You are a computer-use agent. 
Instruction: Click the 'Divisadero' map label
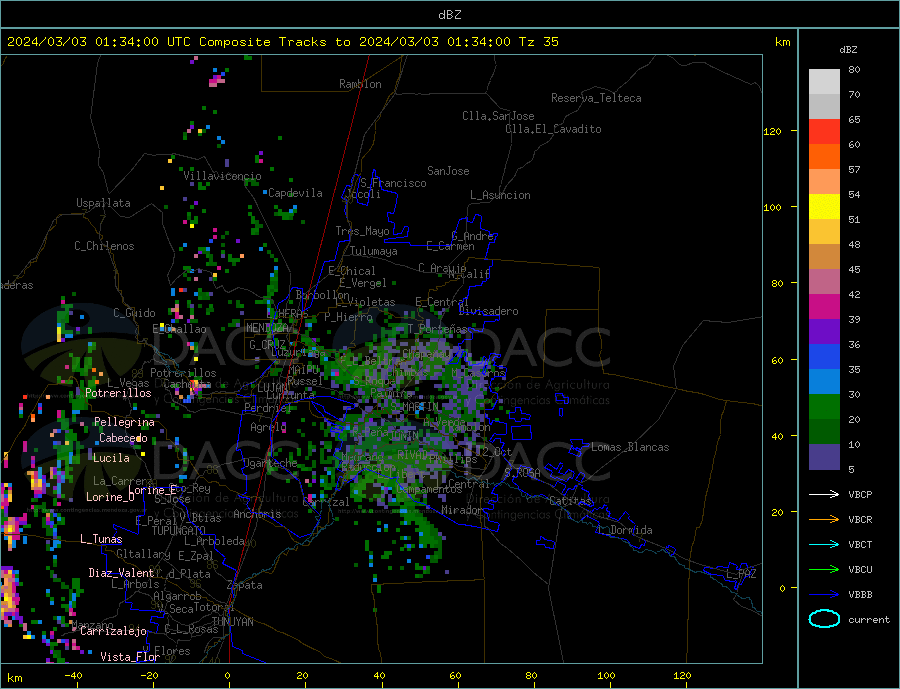tap(488, 311)
